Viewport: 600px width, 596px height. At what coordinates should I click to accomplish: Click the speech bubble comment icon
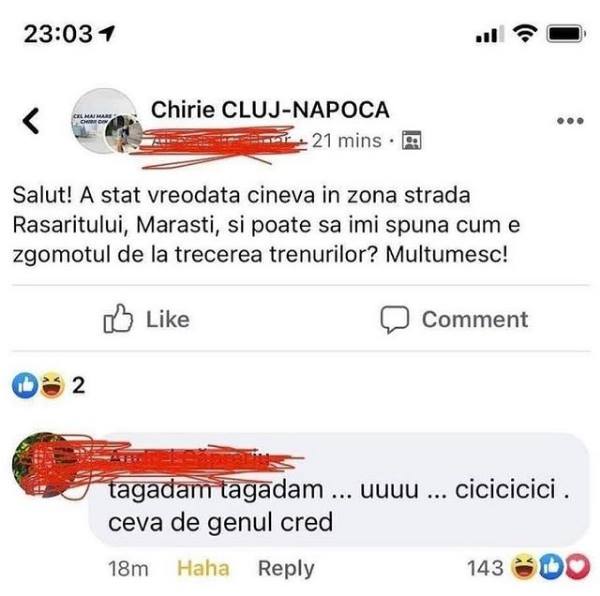pos(395,320)
